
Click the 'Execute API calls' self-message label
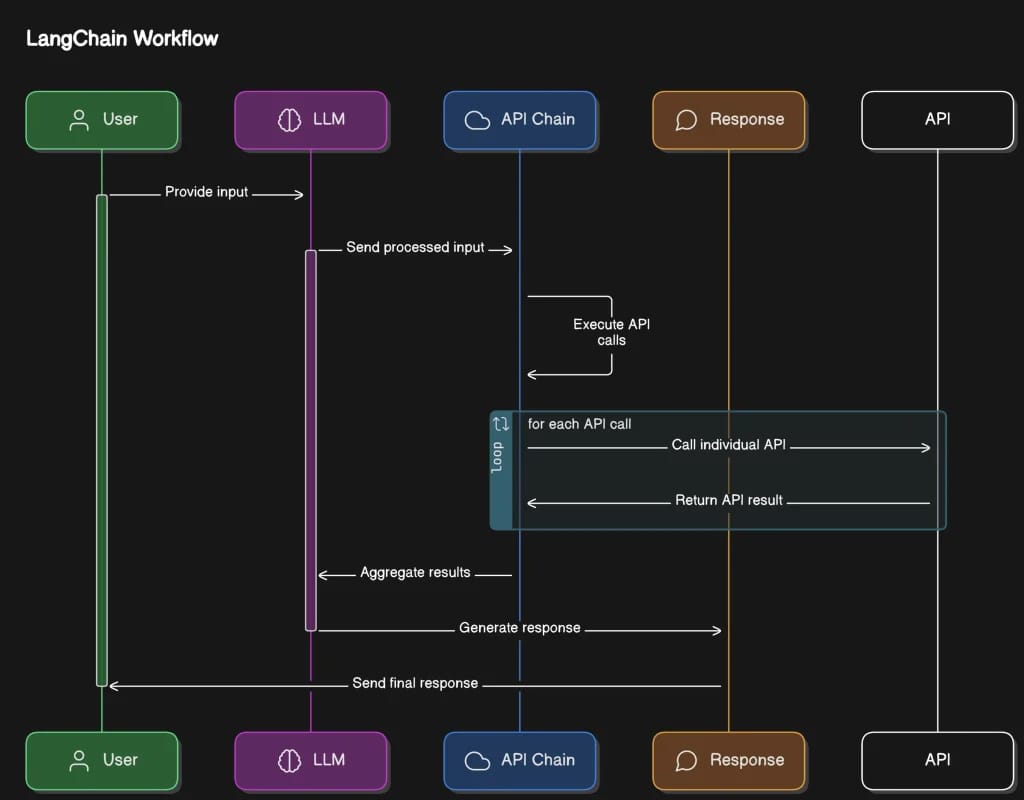point(611,332)
